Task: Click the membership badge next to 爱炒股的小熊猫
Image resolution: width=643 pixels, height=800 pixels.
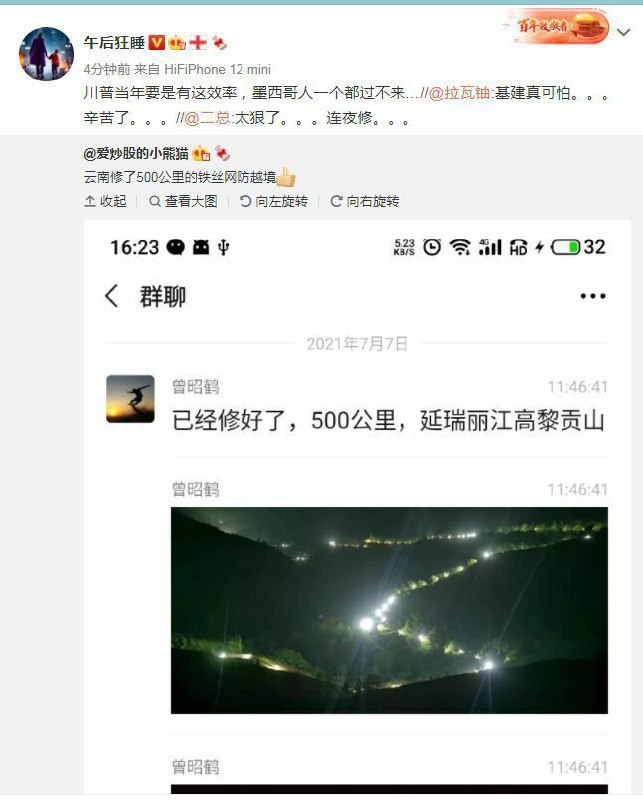Action: coord(201,153)
